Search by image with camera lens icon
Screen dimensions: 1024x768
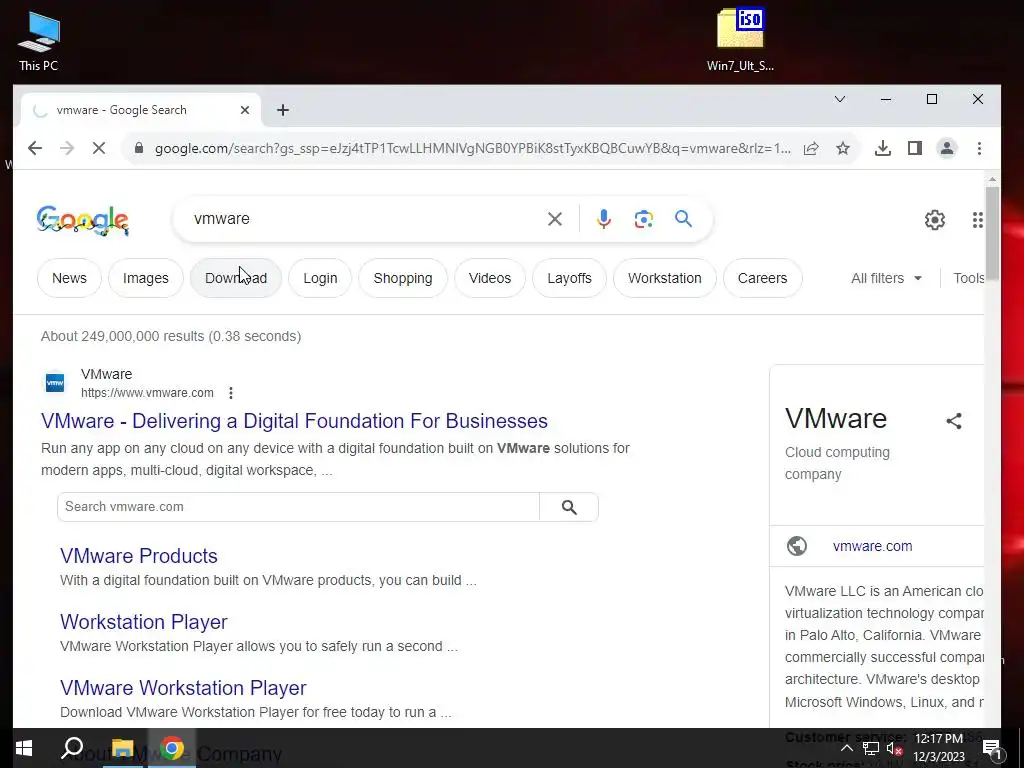tap(643, 219)
